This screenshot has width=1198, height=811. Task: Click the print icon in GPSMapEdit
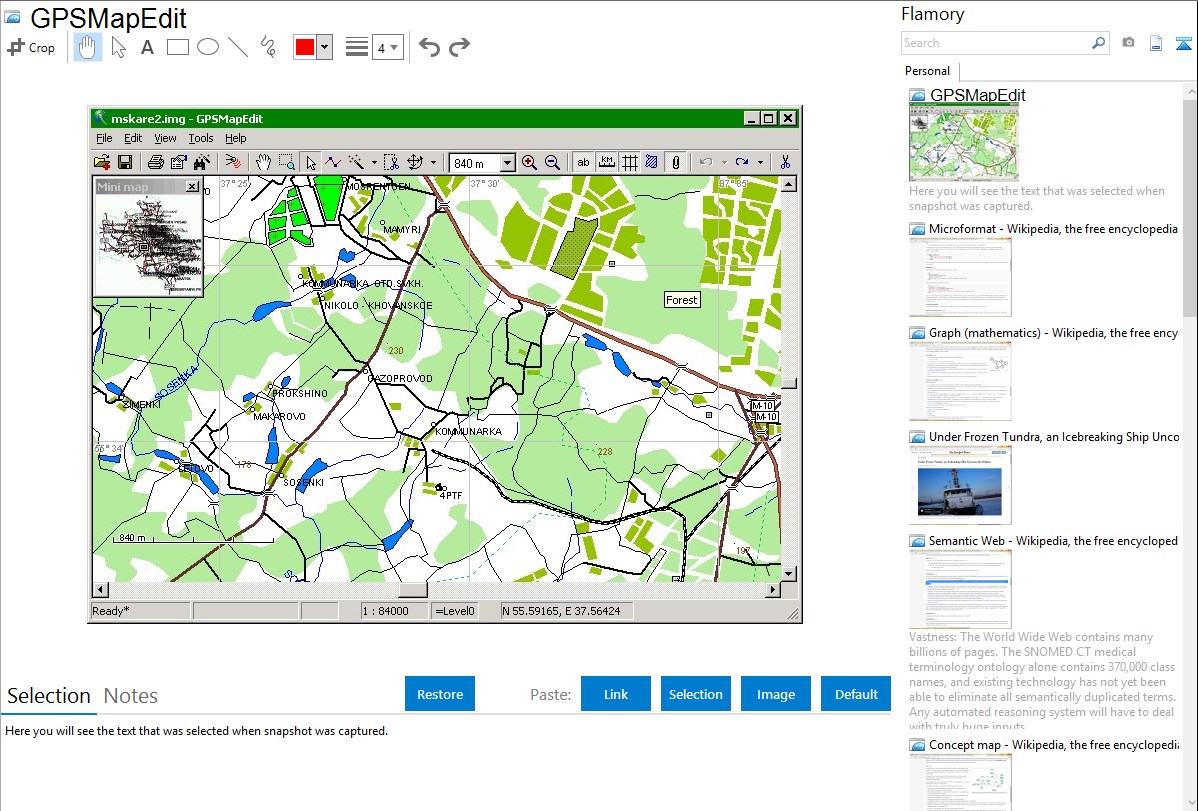[x=156, y=162]
